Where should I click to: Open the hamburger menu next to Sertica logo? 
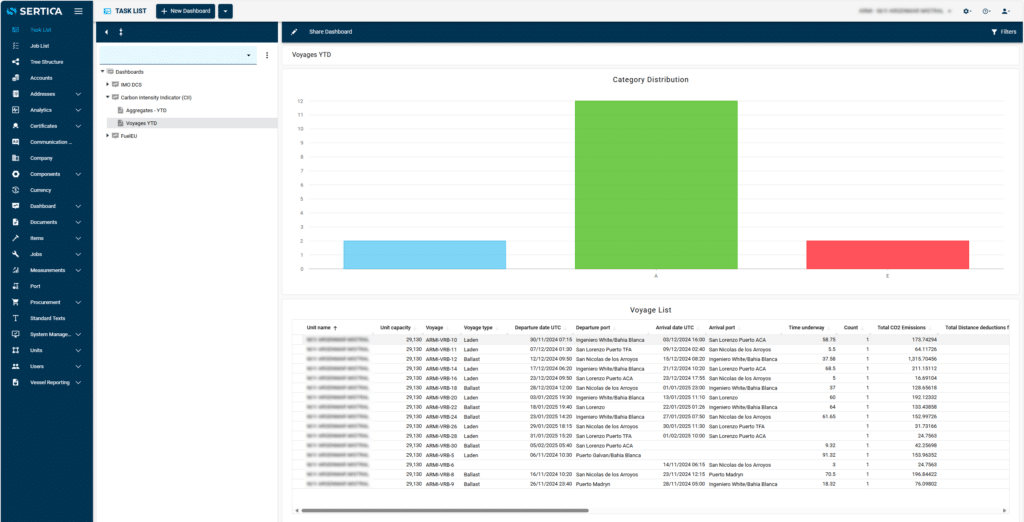78,11
